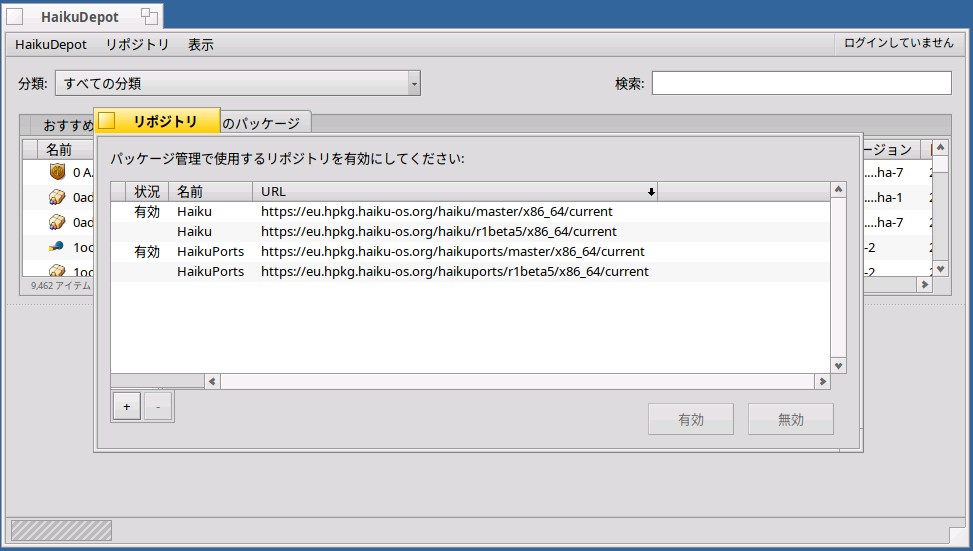The width and height of the screenshot is (973, 551).
Task: Click the 0 A.D. package shield icon
Action: (58, 172)
